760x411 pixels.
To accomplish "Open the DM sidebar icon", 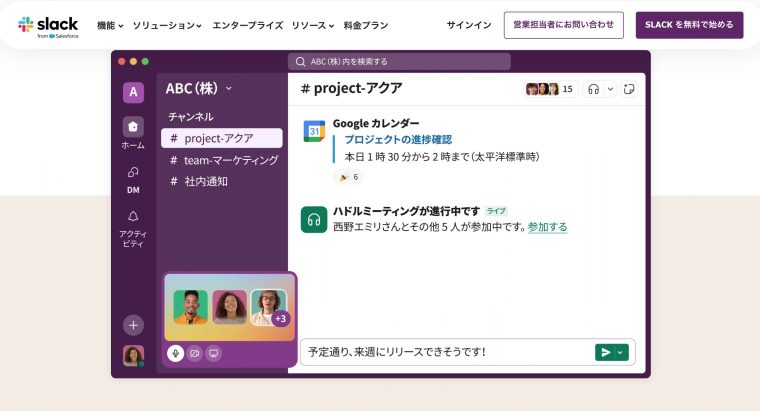I will tap(133, 172).
